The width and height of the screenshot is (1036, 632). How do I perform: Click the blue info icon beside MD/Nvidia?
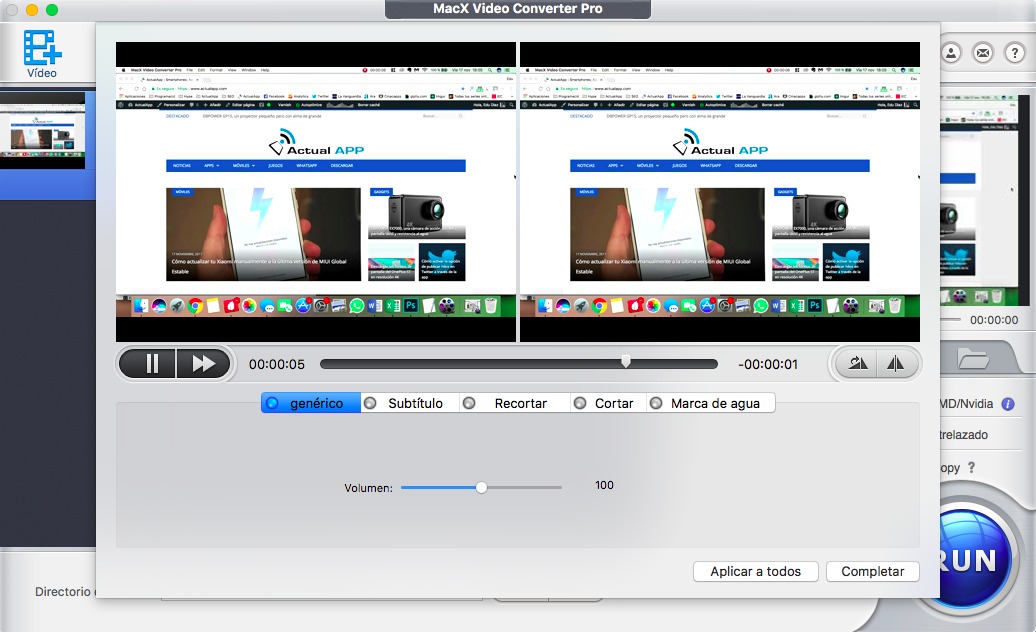(x=1008, y=404)
